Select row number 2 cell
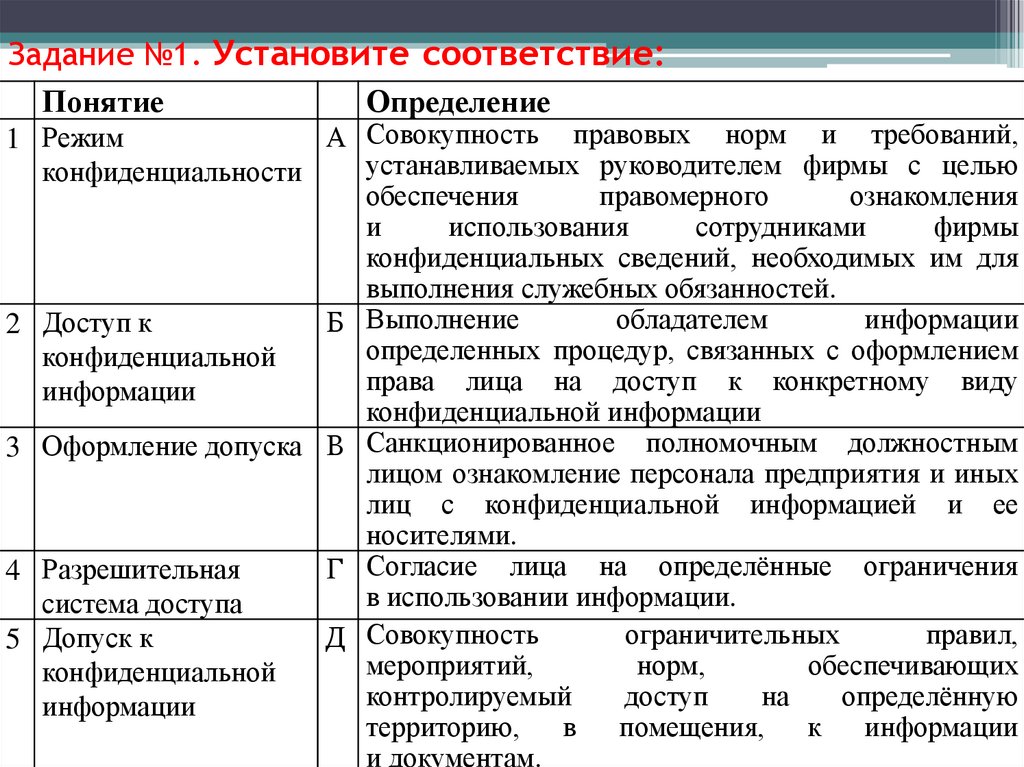The width and height of the screenshot is (1024, 767). coord(16,366)
